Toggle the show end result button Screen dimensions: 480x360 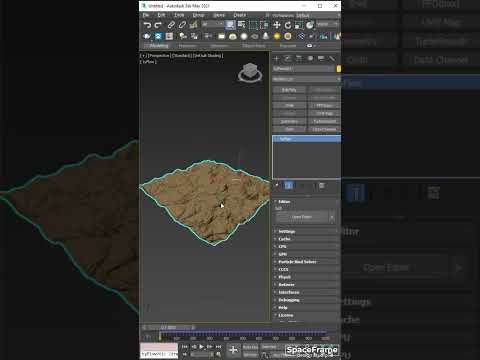(289, 186)
